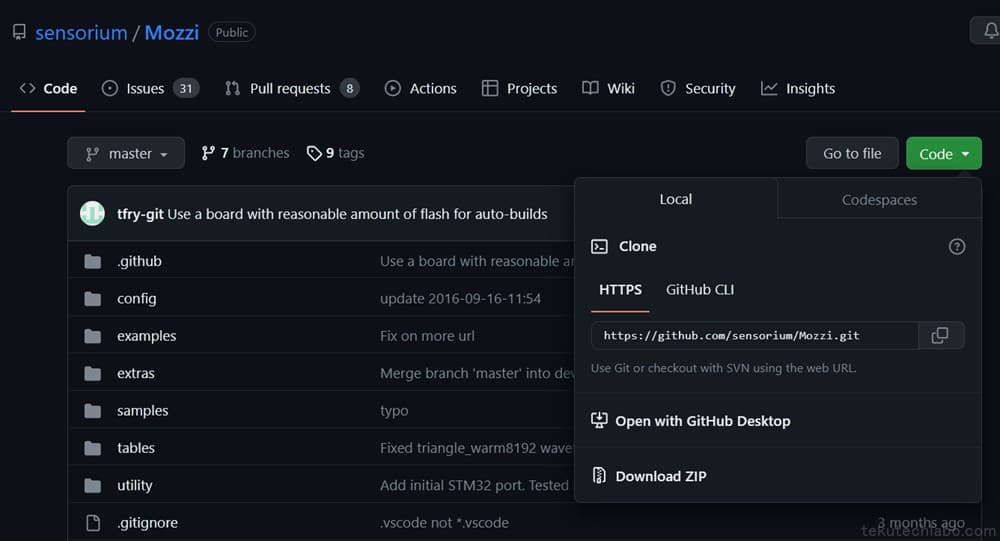This screenshot has height=541, width=1000.
Task: Open the Wiki tab
Action: pos(608,89)
